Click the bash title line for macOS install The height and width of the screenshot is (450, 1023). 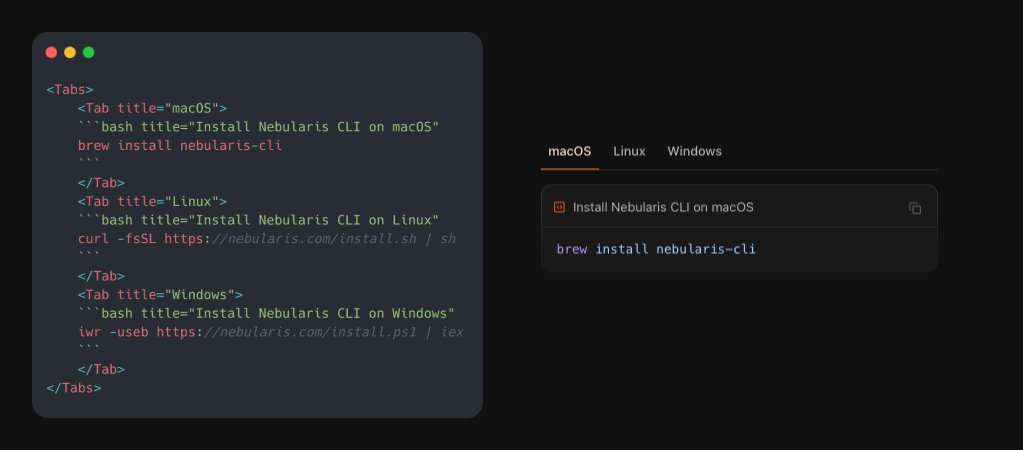coord(258,127)
